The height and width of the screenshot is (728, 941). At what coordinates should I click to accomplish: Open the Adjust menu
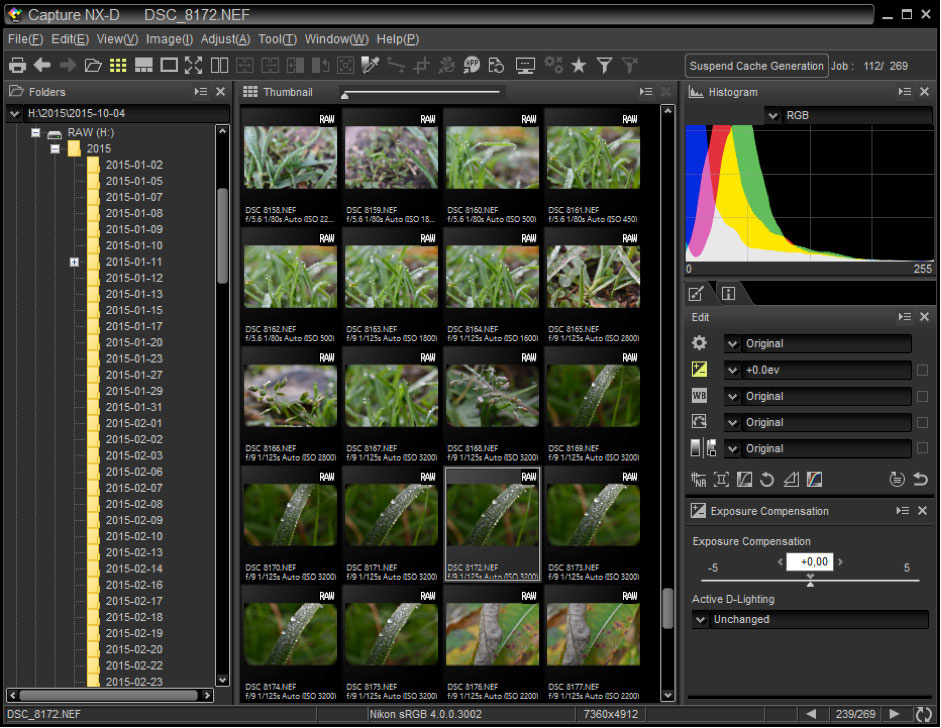(225, 39)
